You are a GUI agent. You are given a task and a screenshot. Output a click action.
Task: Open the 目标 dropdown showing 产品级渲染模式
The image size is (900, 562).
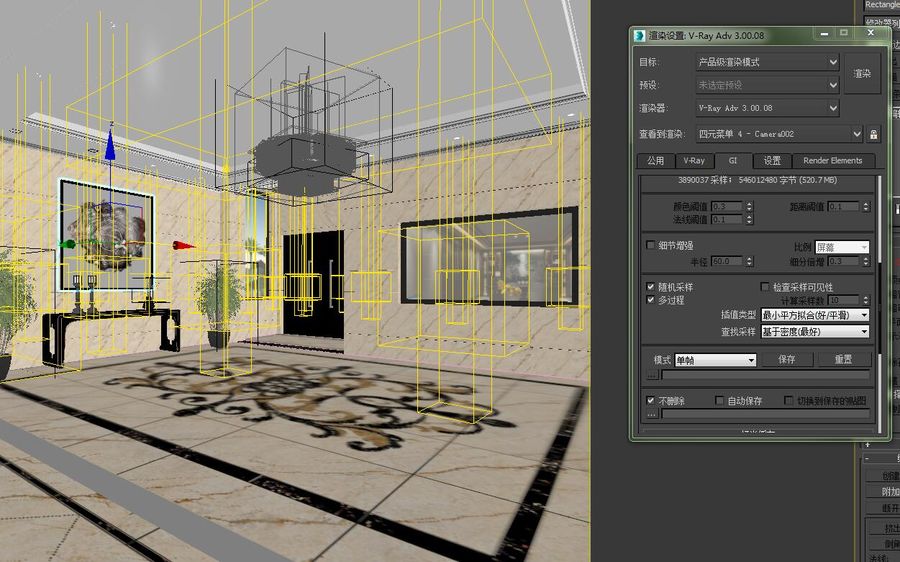tap(767, 62)
